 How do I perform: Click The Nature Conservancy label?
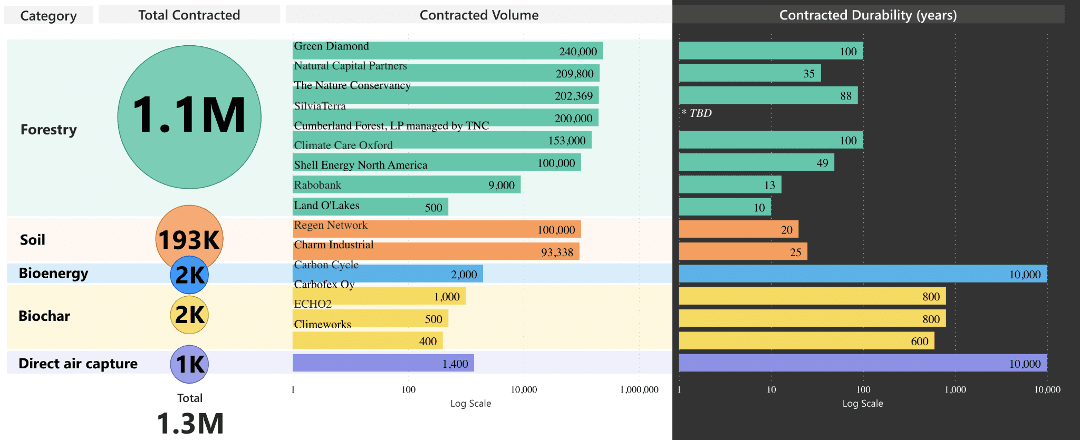click(352, 85)
